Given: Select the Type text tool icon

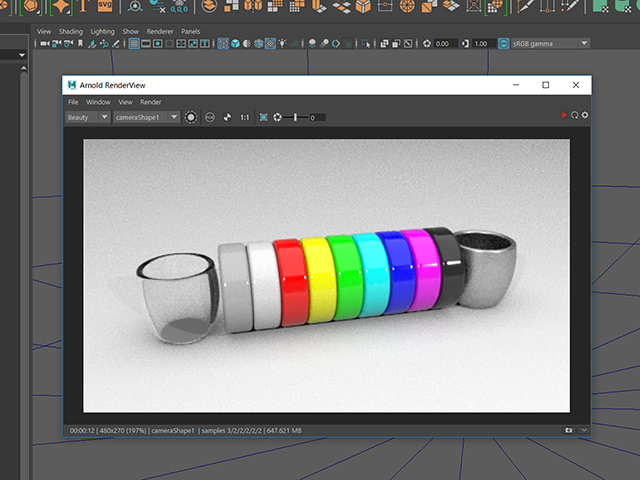Looking at the screenshot, I should [x=83, y=6].
